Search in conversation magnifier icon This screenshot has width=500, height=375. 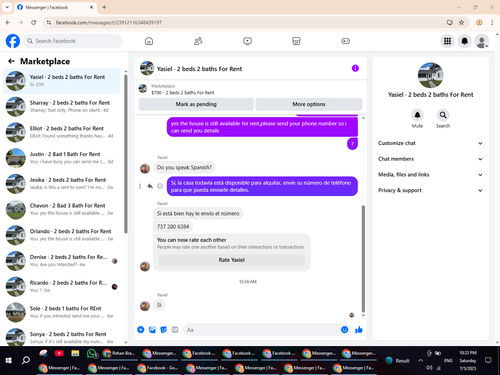(x=443, y=115)
